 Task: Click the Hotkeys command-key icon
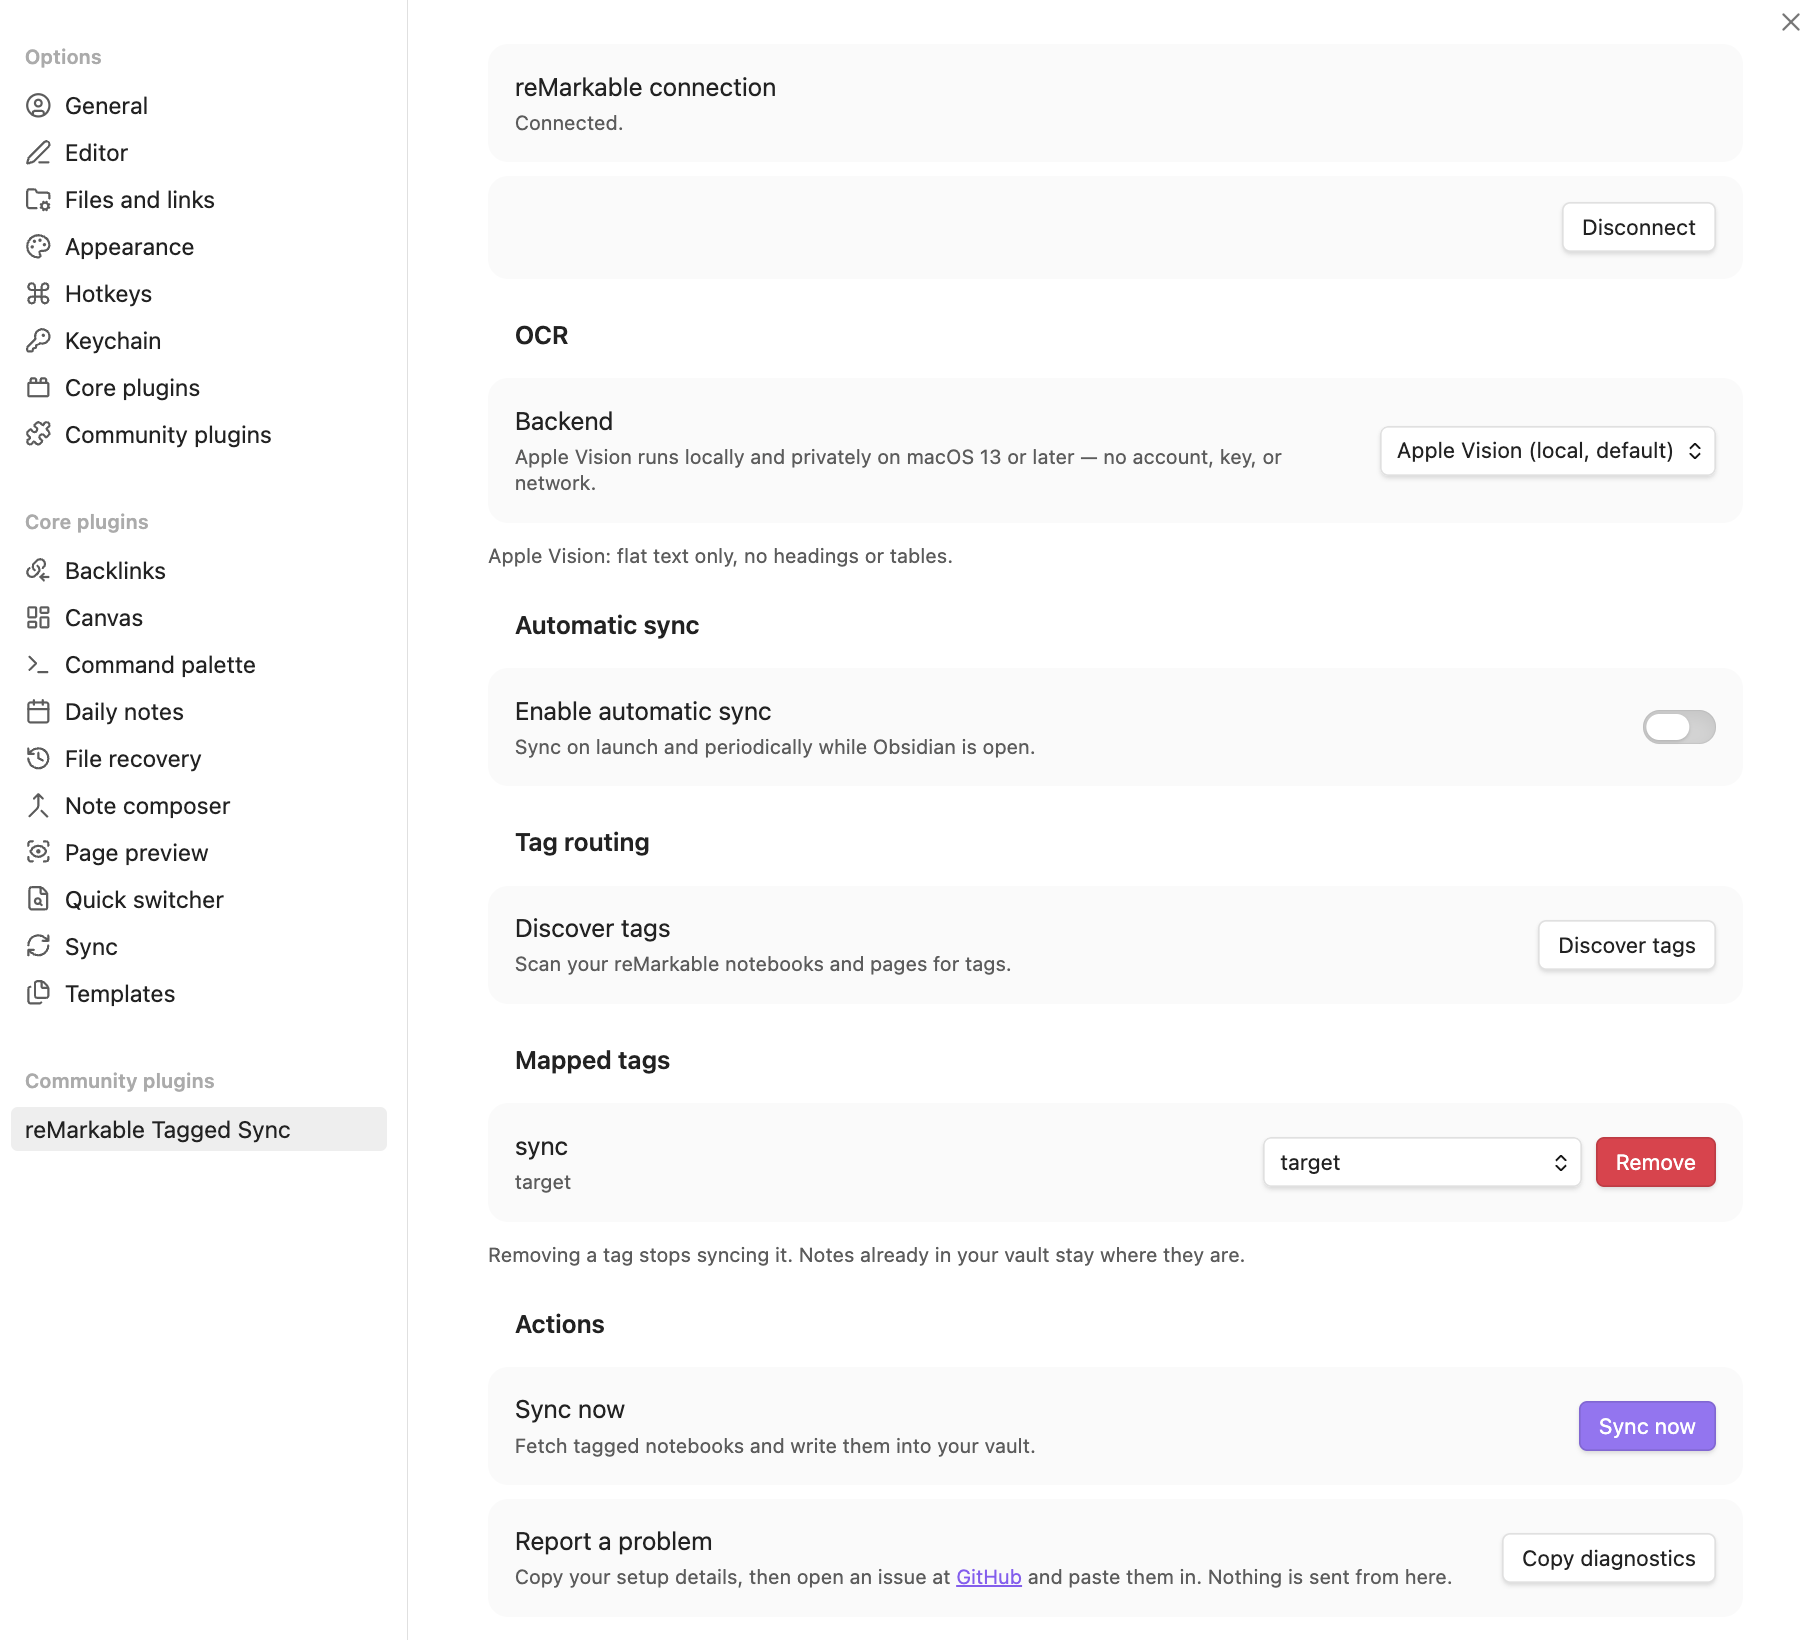coord(38,294)
